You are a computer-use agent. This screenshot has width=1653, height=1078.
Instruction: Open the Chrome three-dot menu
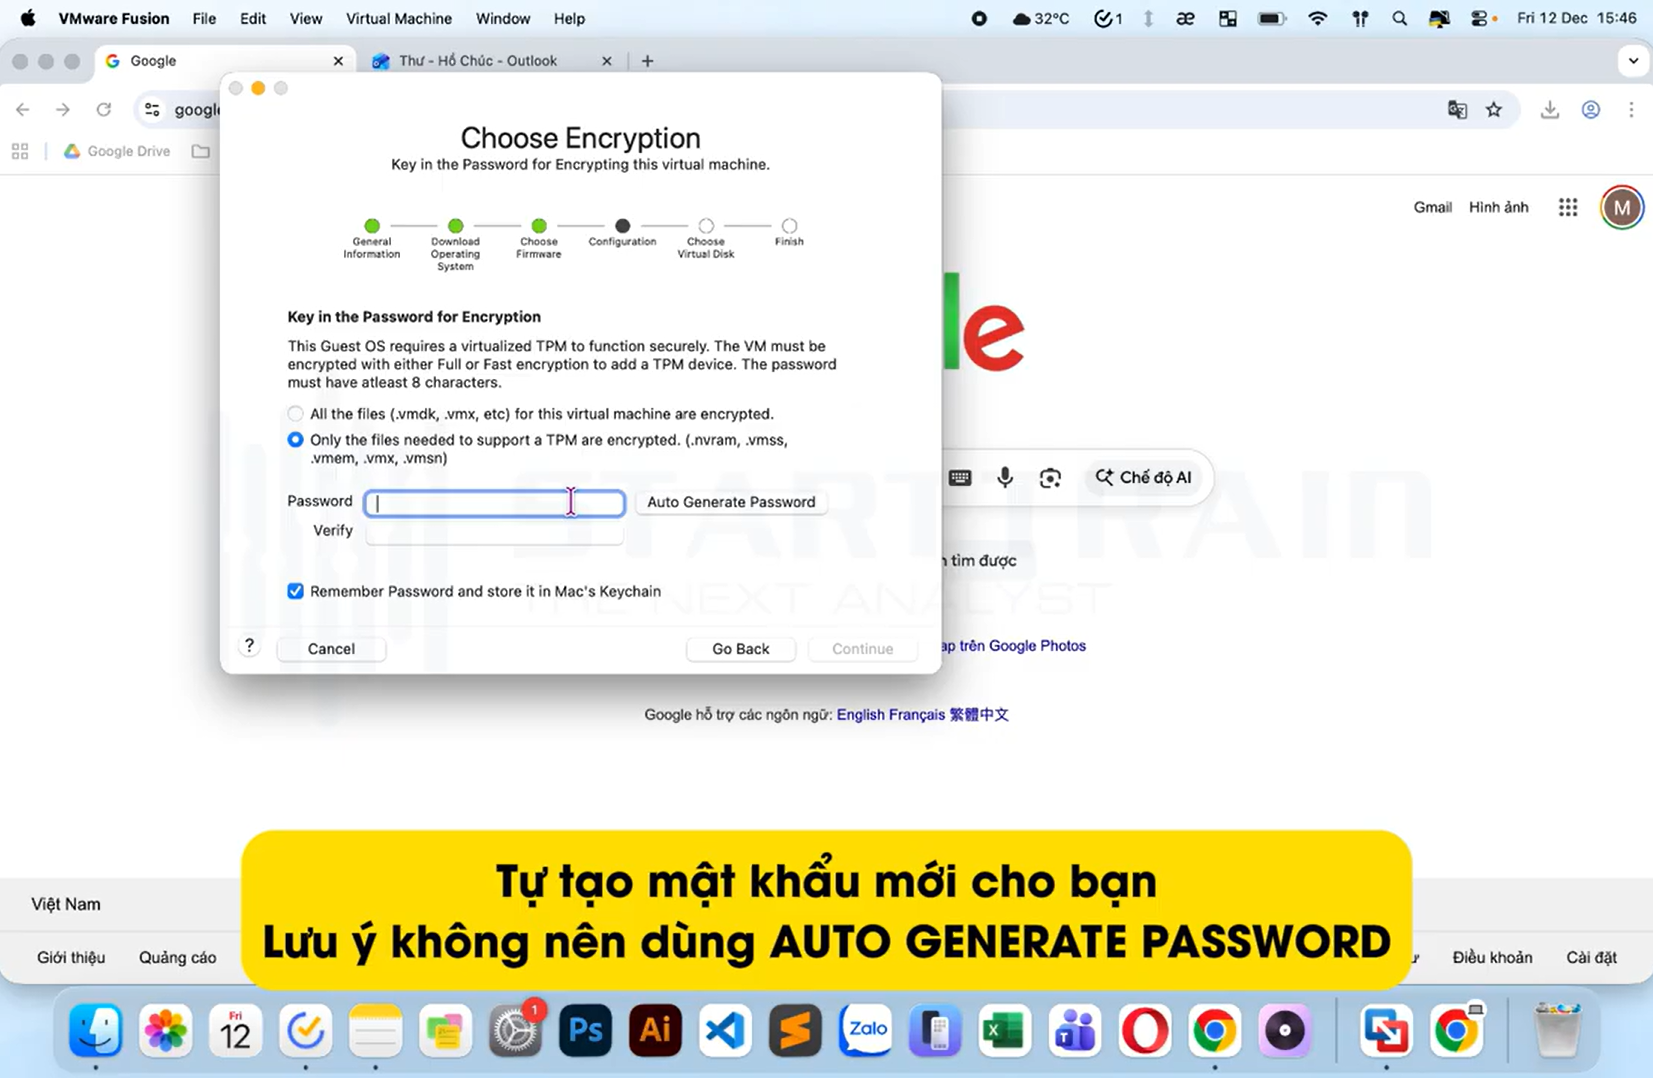1632,110
